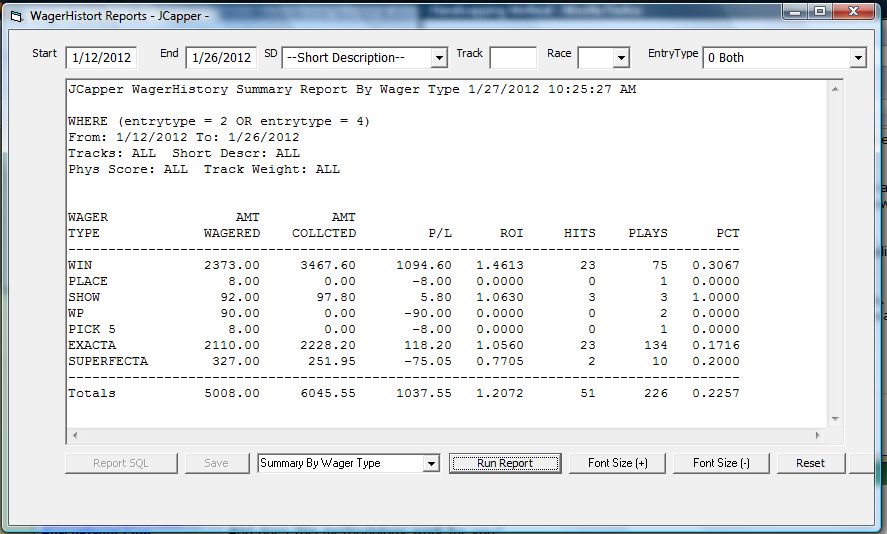887x534 pixels.
Task: Click the total ROI 1.2072
Action: tap(500, 393)
